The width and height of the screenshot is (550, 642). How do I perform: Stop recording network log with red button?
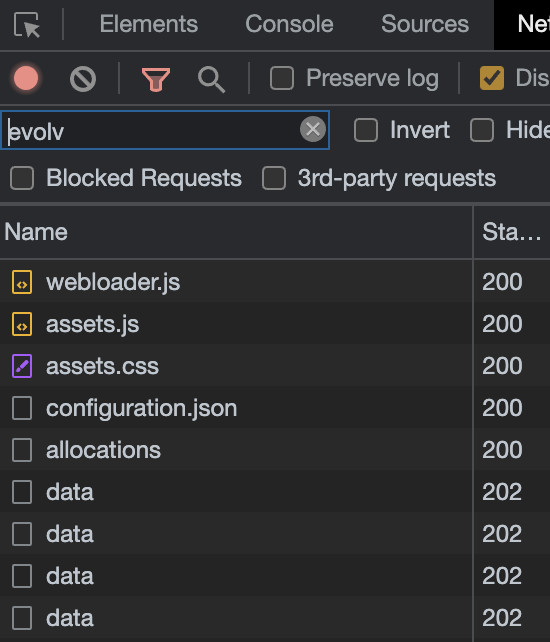[x=26, y=78]
